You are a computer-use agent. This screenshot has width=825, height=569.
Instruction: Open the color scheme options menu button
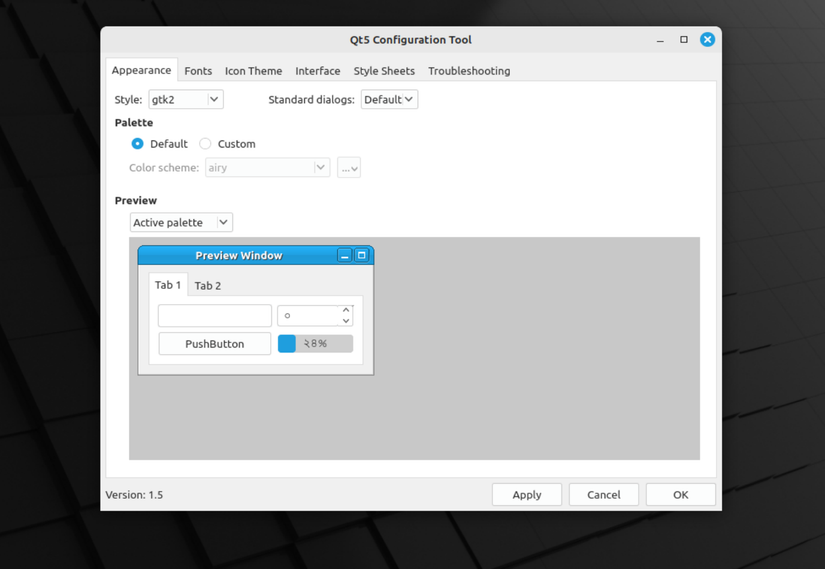pyautogui.click(x=349, y=168)
